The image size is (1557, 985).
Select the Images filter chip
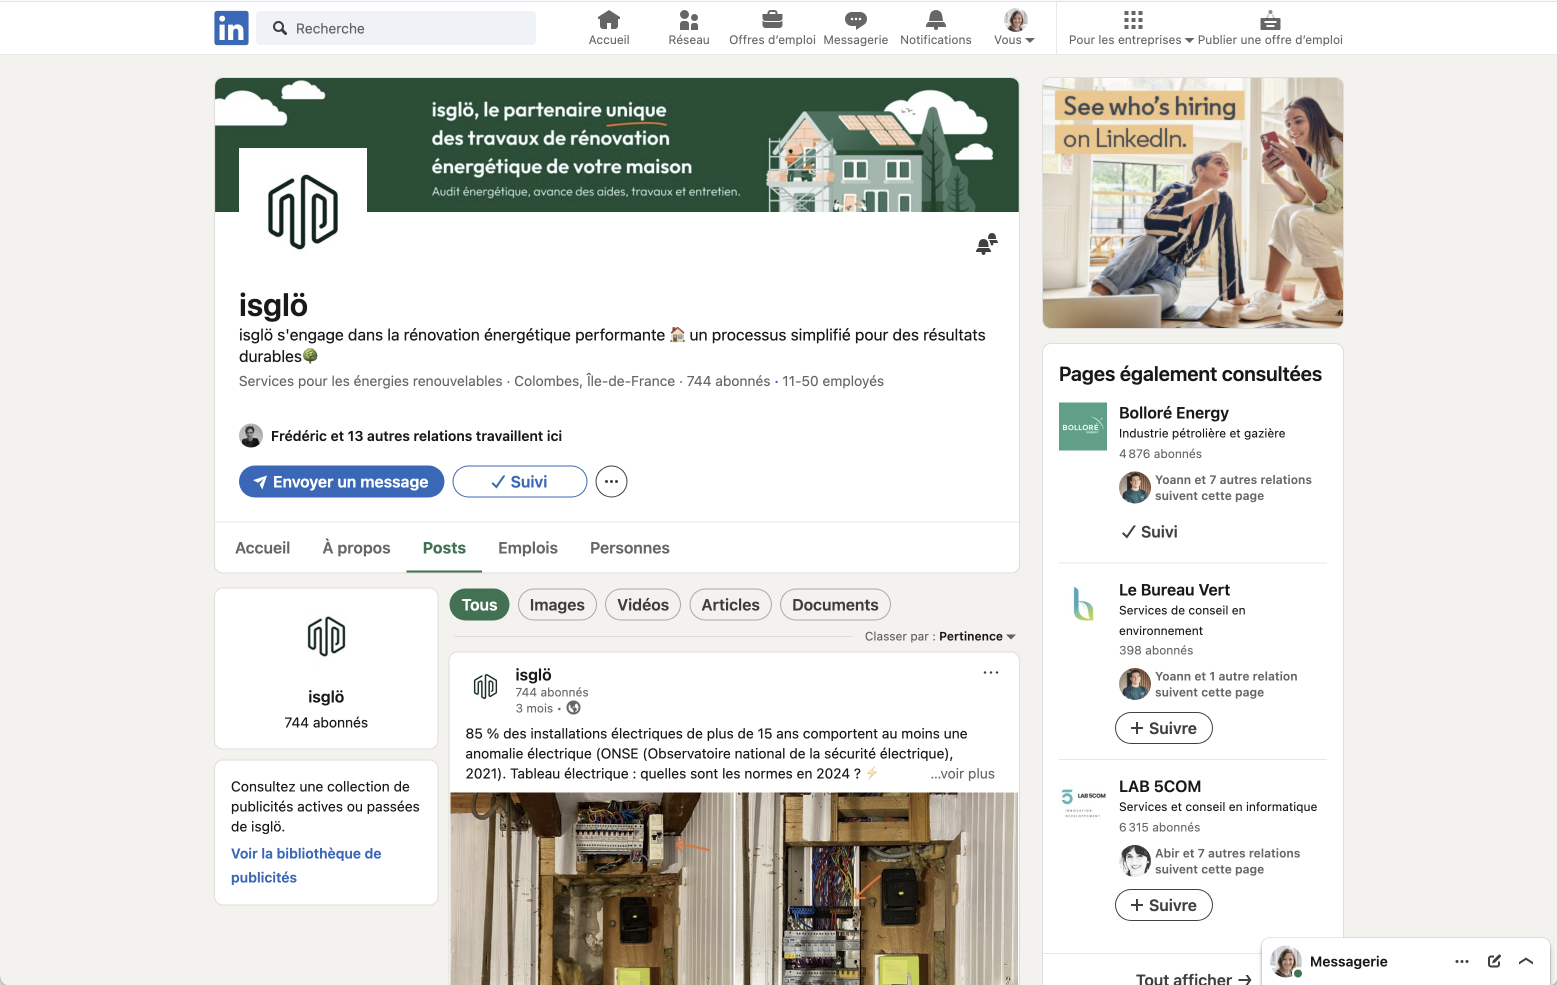(x=557, y=605)
